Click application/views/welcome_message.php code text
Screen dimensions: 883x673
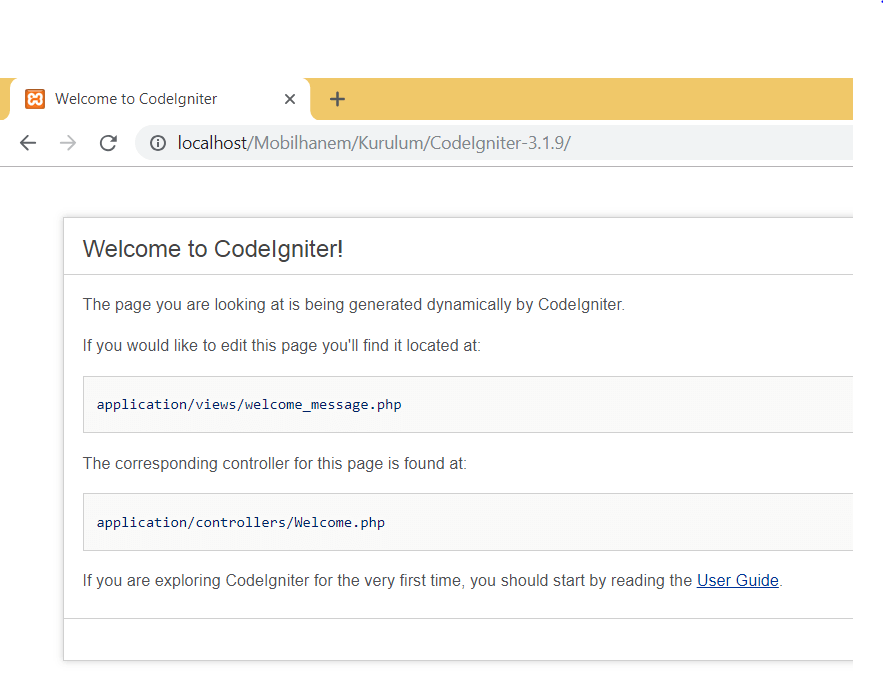point(249,405)
